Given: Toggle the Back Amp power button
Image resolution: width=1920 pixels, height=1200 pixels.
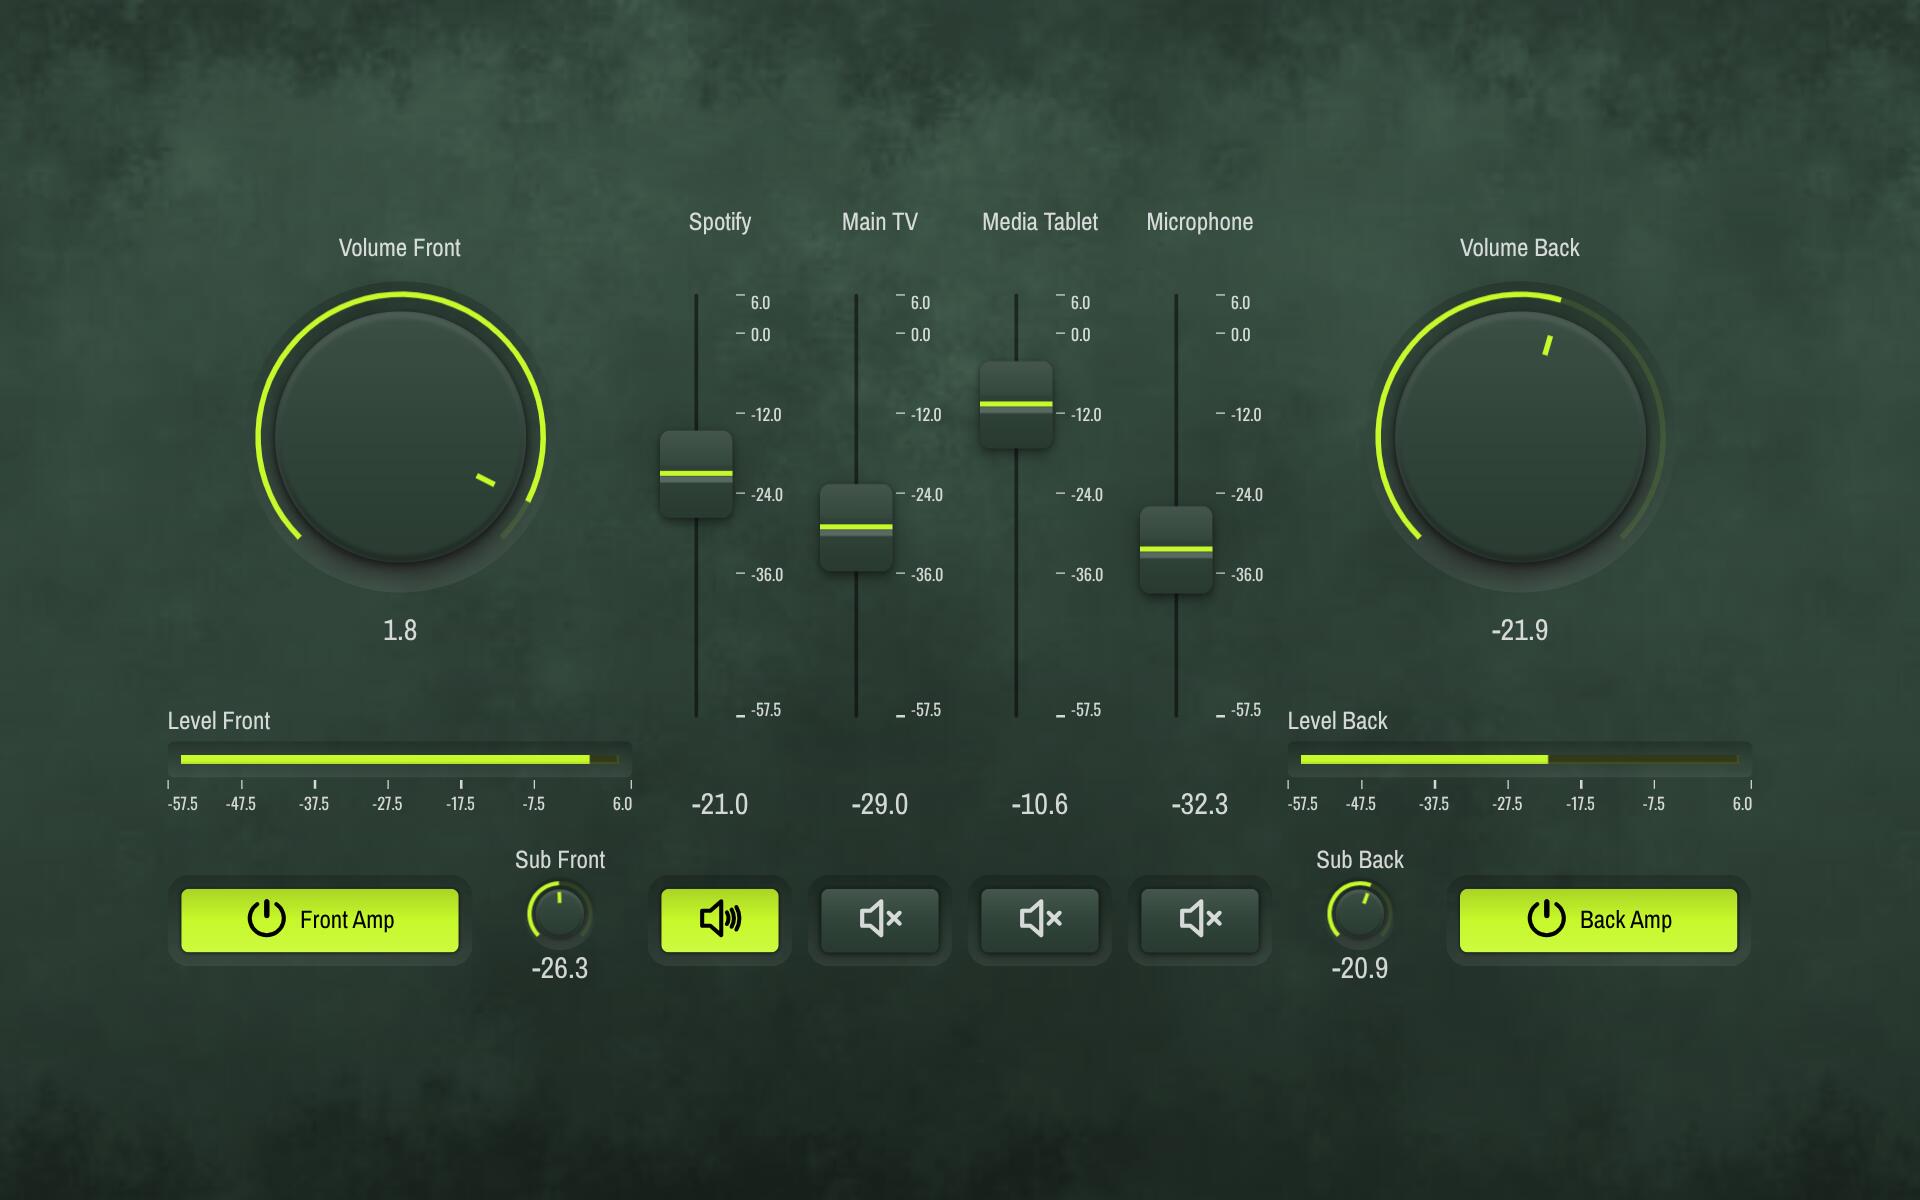Looking at the screenshot, I should coord(1598,920).
